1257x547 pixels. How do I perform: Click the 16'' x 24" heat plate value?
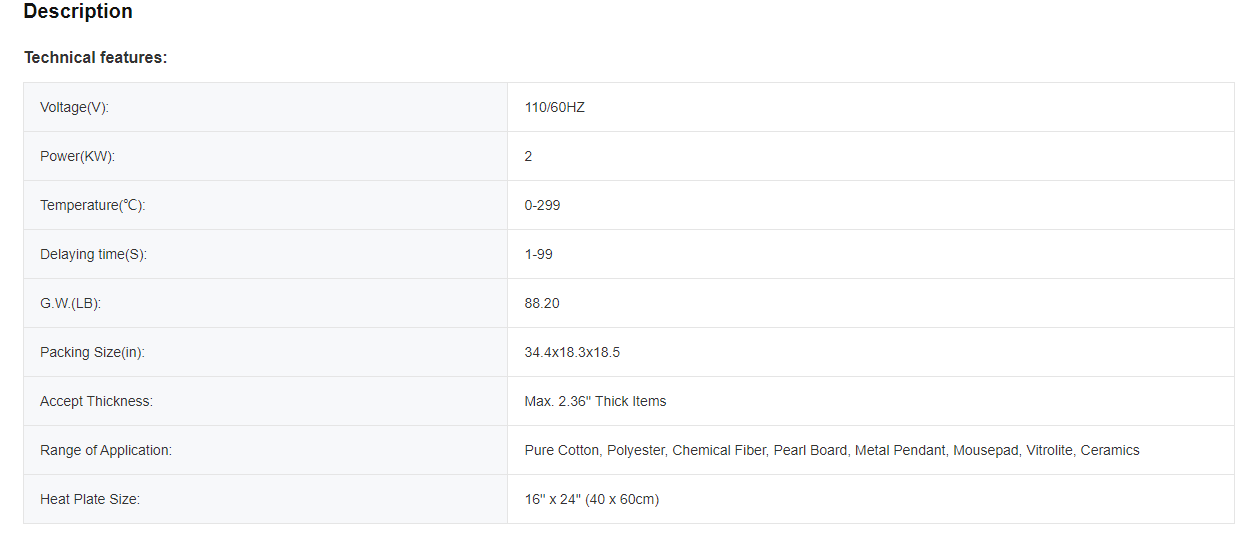pyautogui.click(x=591, y=499)
